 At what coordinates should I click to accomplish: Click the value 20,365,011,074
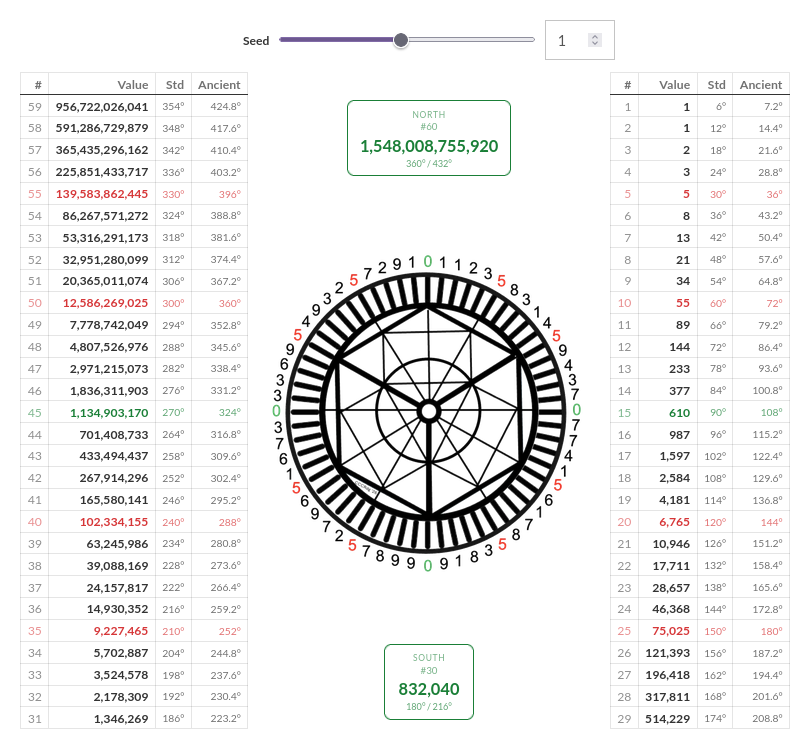[105, 281]
